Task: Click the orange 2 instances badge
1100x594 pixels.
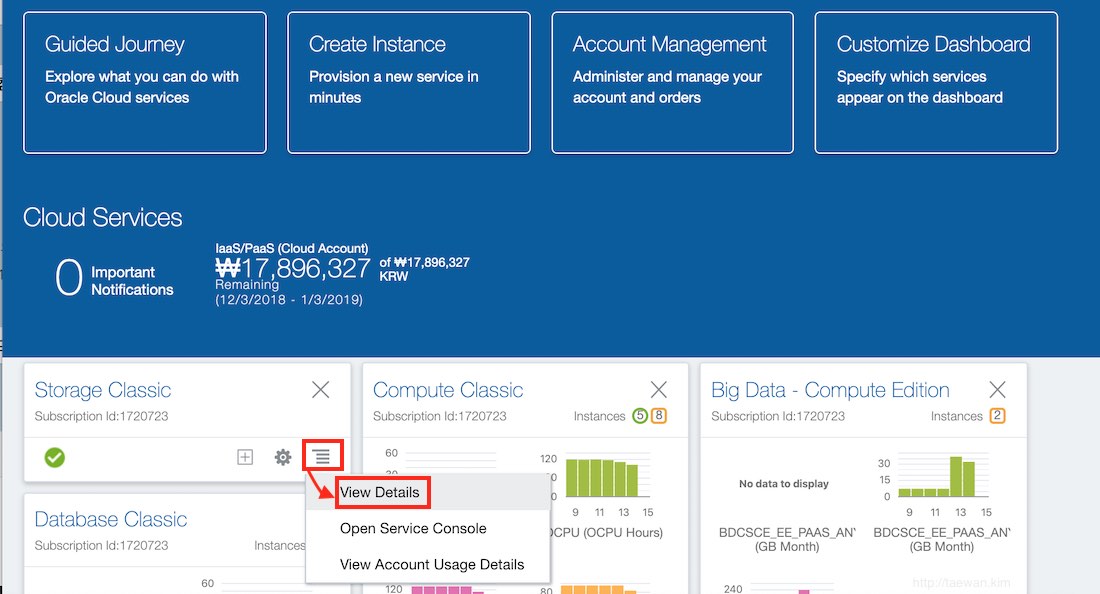Action: click(998, 416)
